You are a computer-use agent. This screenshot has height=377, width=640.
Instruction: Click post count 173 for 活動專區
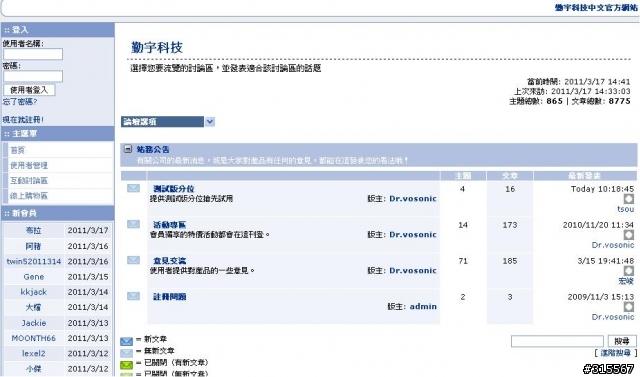[x=510, y=225]
